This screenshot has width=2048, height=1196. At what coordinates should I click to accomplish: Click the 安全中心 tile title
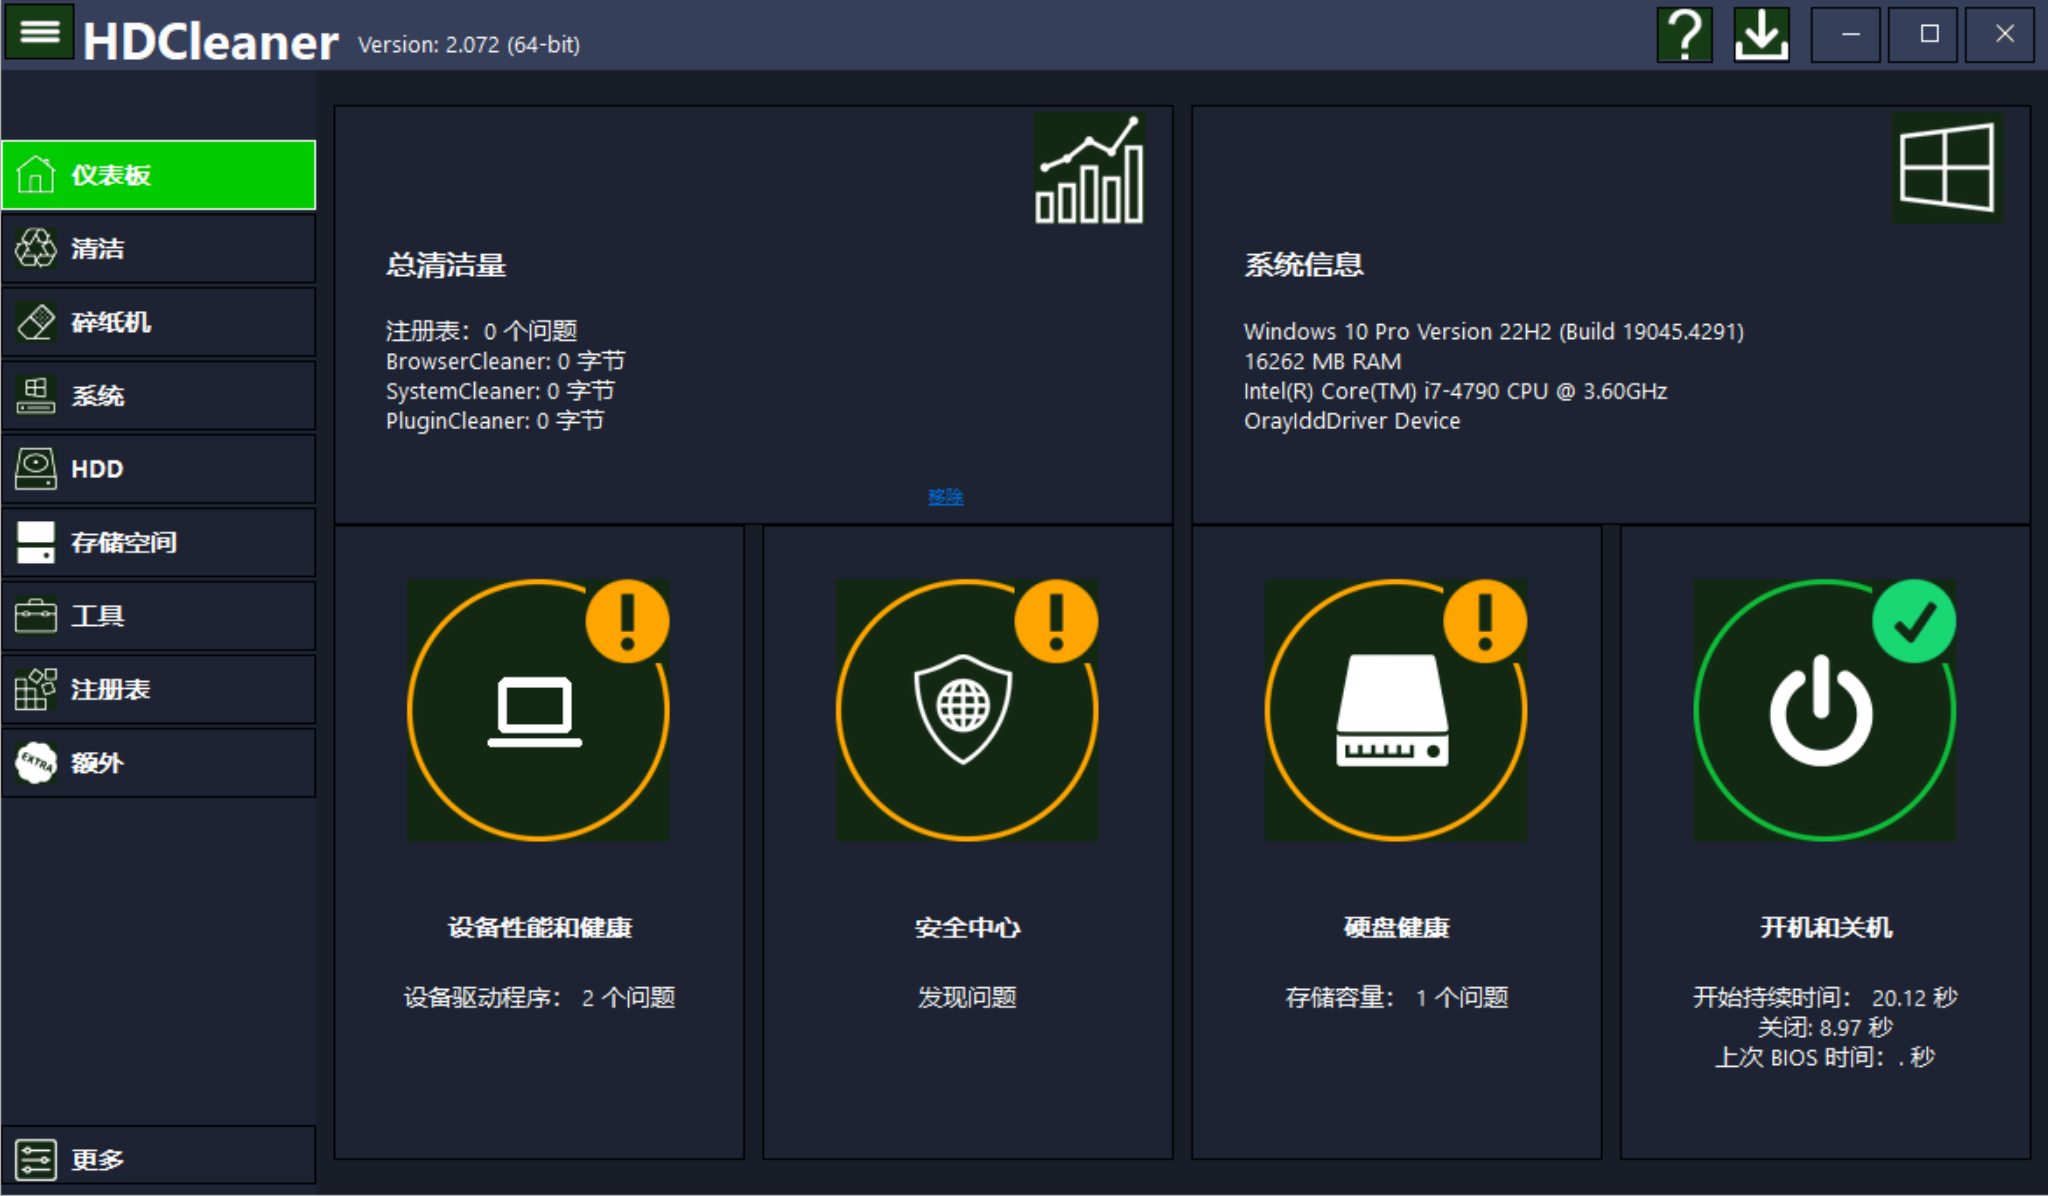pyautogui.click(x=967, y=927)
